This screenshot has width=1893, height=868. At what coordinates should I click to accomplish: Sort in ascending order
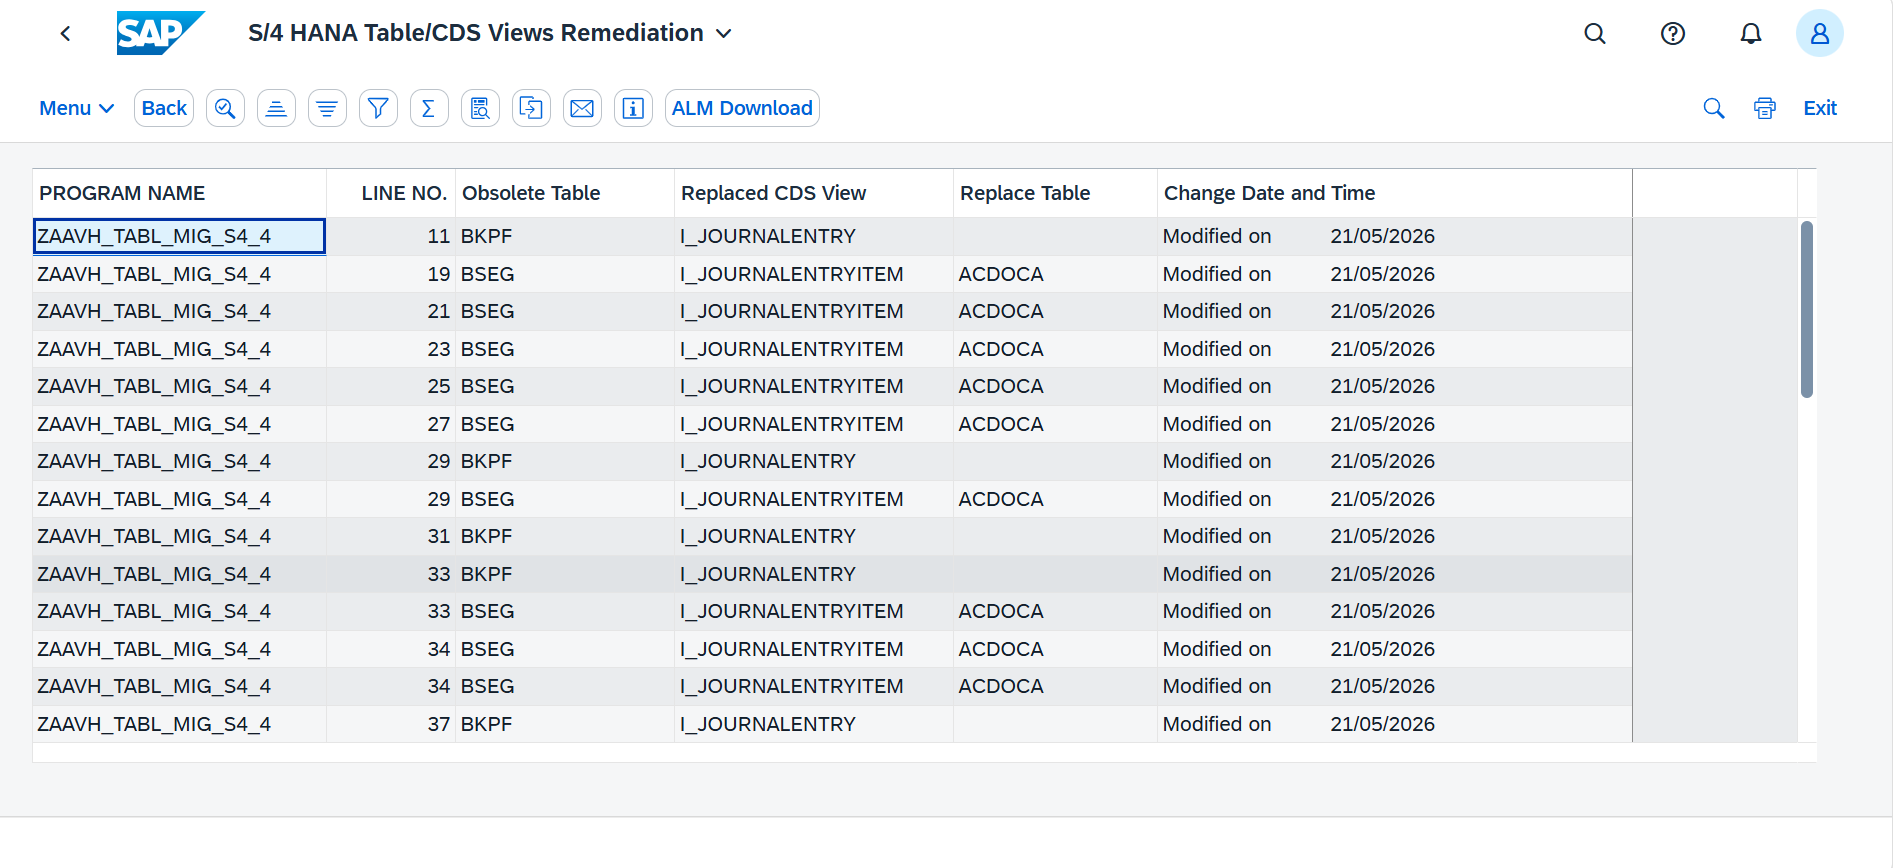click(276, 108)
